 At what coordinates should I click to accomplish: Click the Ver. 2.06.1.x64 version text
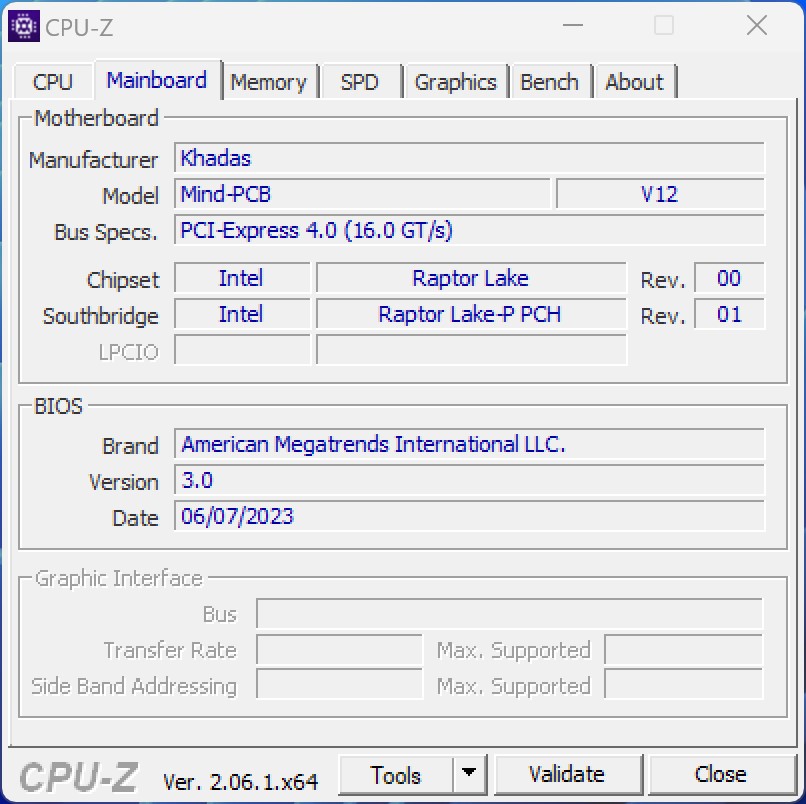241,782
